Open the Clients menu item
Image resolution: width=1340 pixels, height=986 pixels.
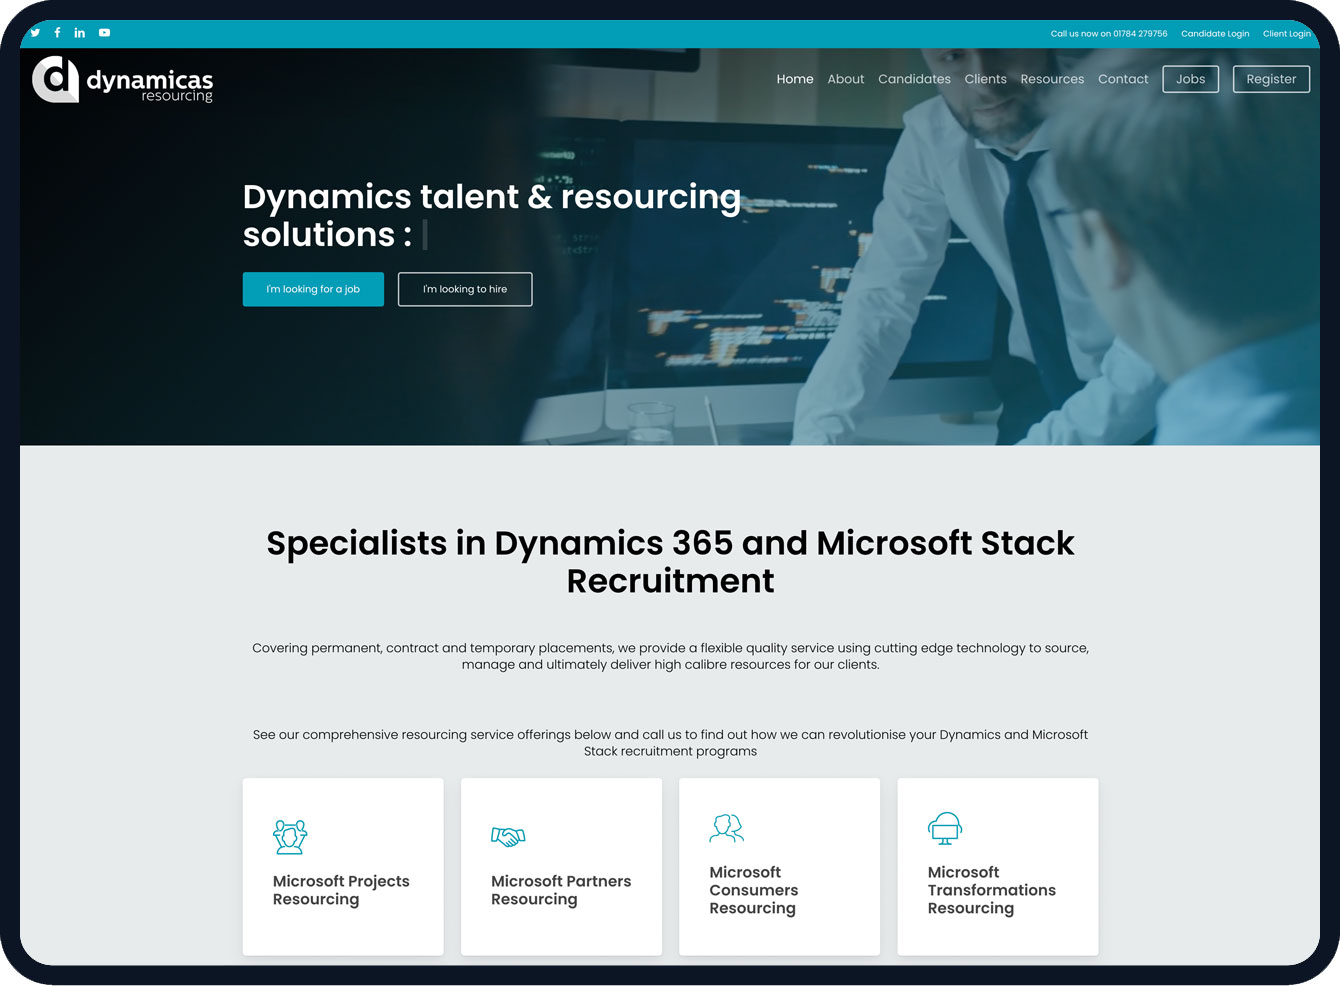click(x=986, y=79)
